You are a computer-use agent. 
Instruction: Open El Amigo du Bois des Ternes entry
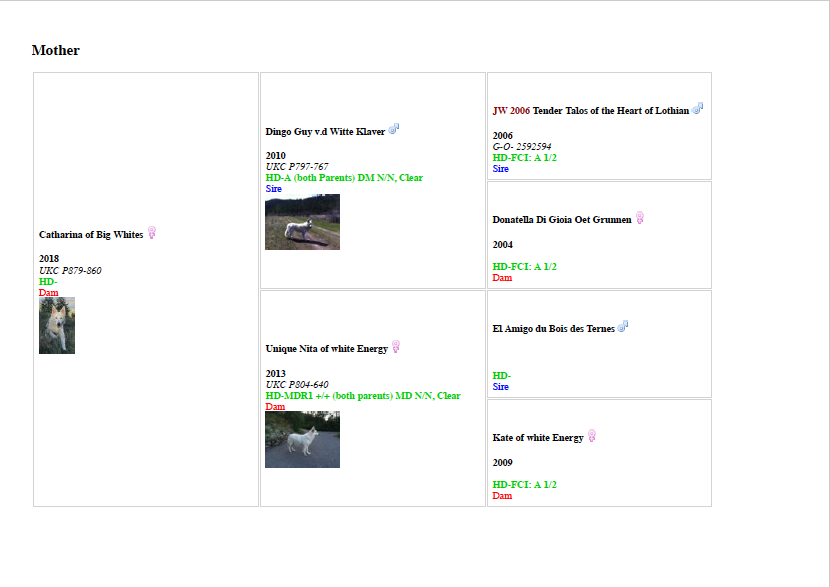(x=553, y=329)
